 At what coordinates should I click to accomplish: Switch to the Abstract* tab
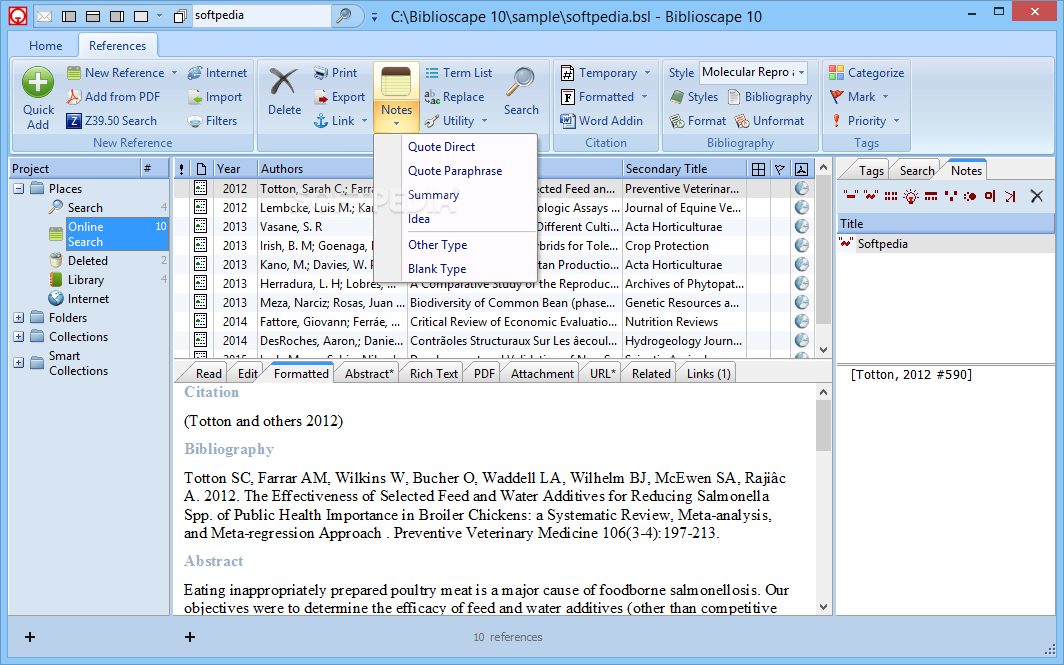click(368, 373)
